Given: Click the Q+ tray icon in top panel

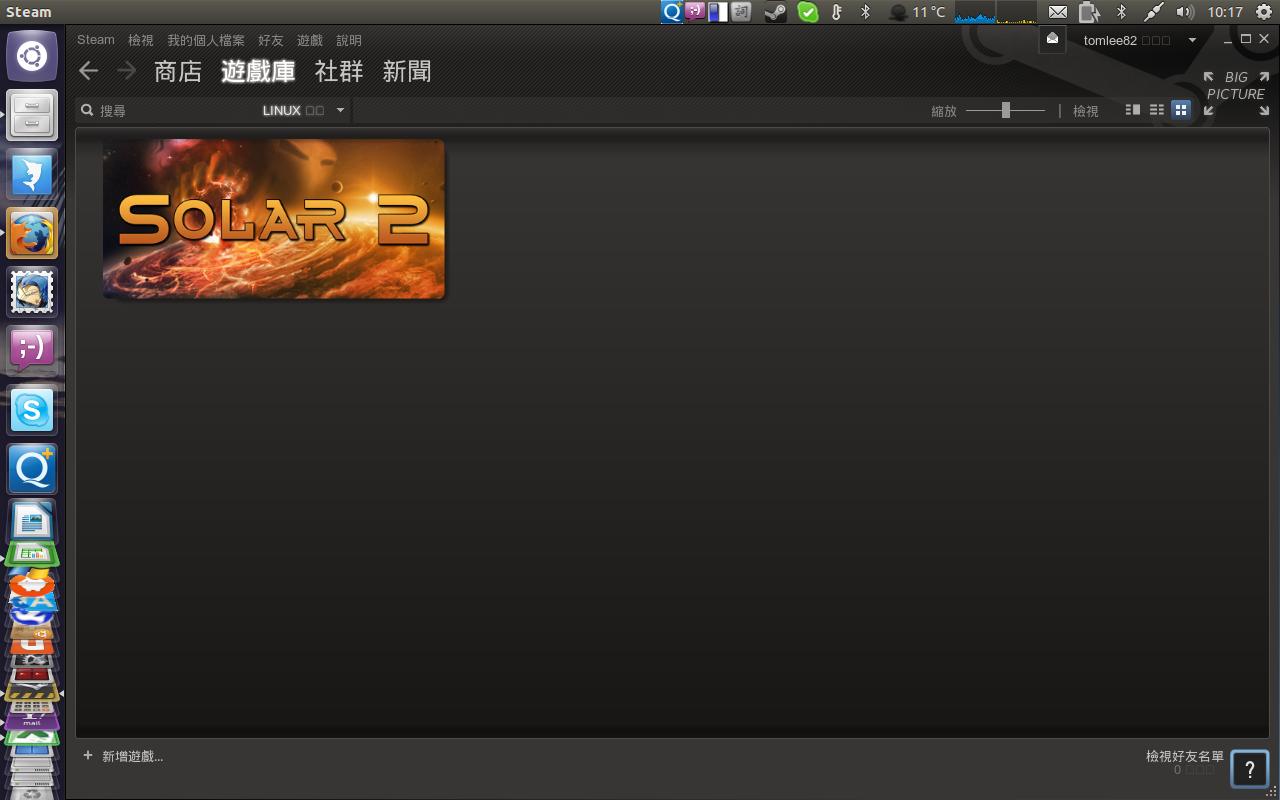Looking at the screenshot, I should pyautogui.click(x=672, y=12).
